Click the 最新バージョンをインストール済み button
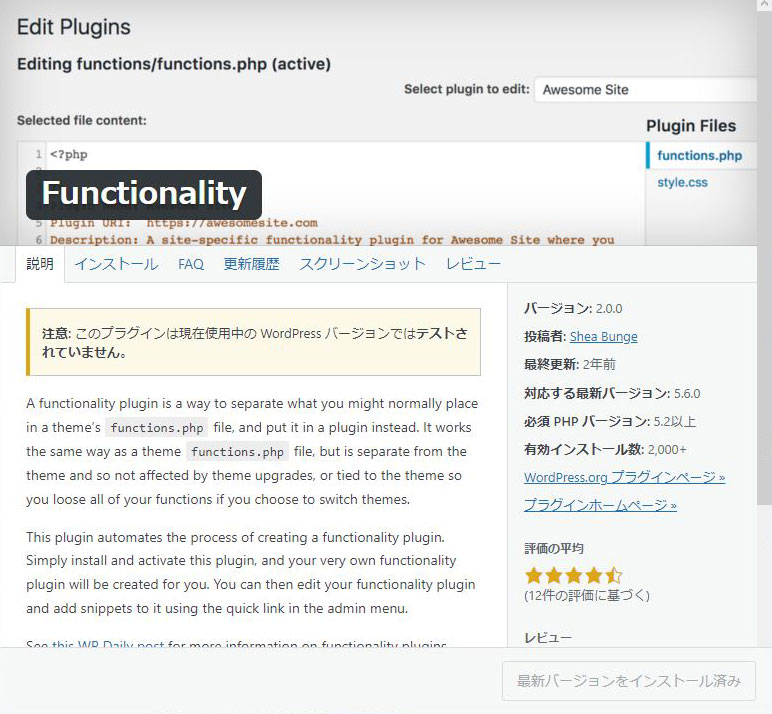772x714 pixels. point(629,681)
